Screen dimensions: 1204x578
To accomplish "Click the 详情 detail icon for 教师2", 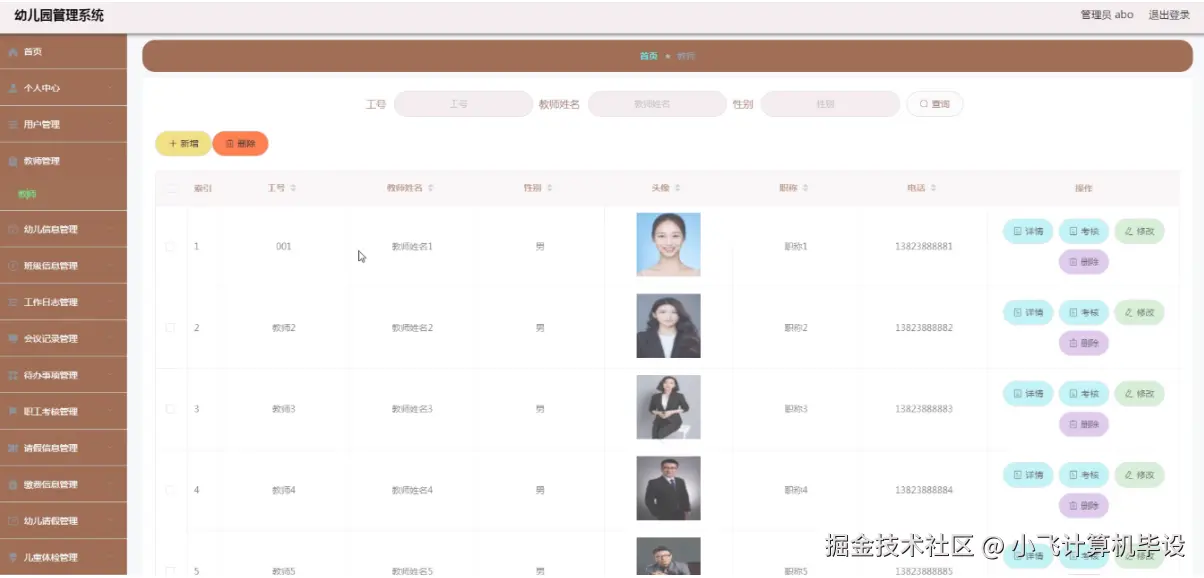I will tap(1018, 312).
